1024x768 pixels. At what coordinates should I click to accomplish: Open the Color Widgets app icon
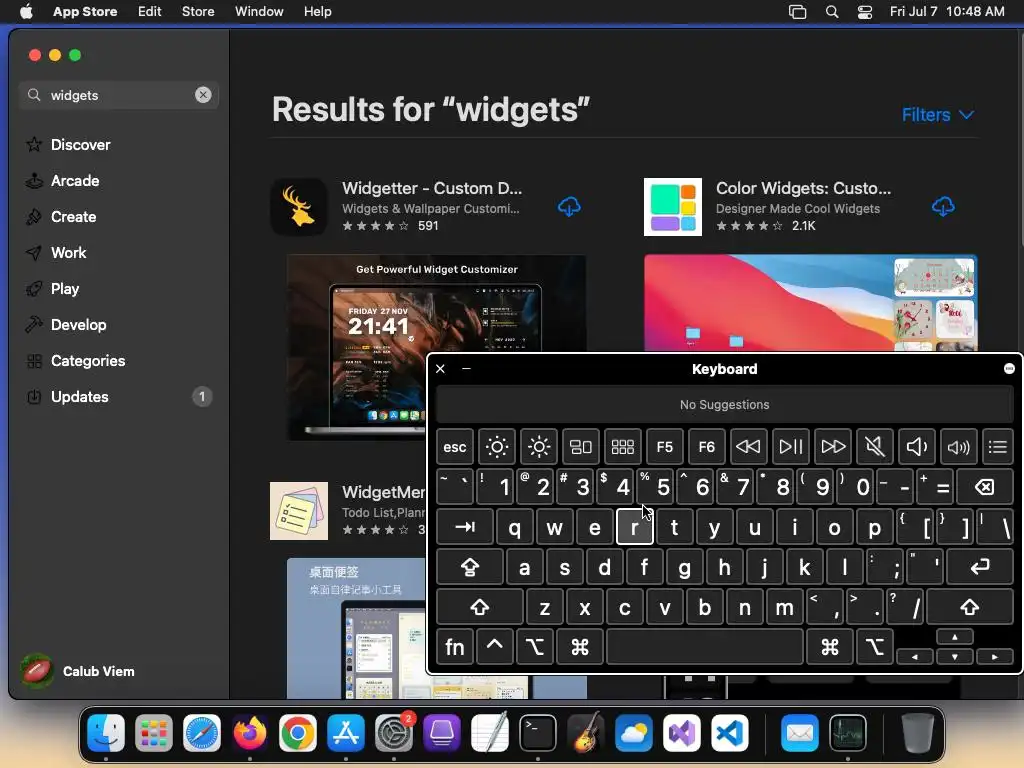click(x=673, y=207)
